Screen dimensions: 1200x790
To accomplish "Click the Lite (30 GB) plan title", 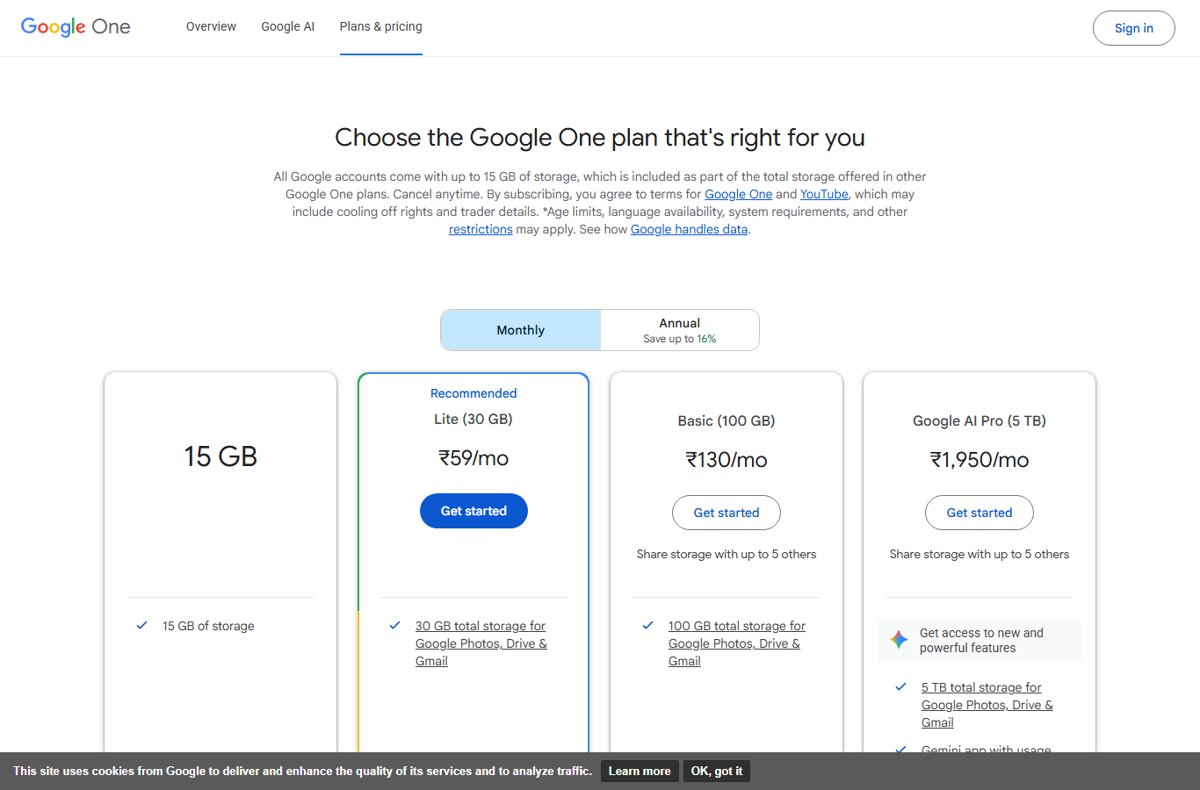I will tap(474, 419).
